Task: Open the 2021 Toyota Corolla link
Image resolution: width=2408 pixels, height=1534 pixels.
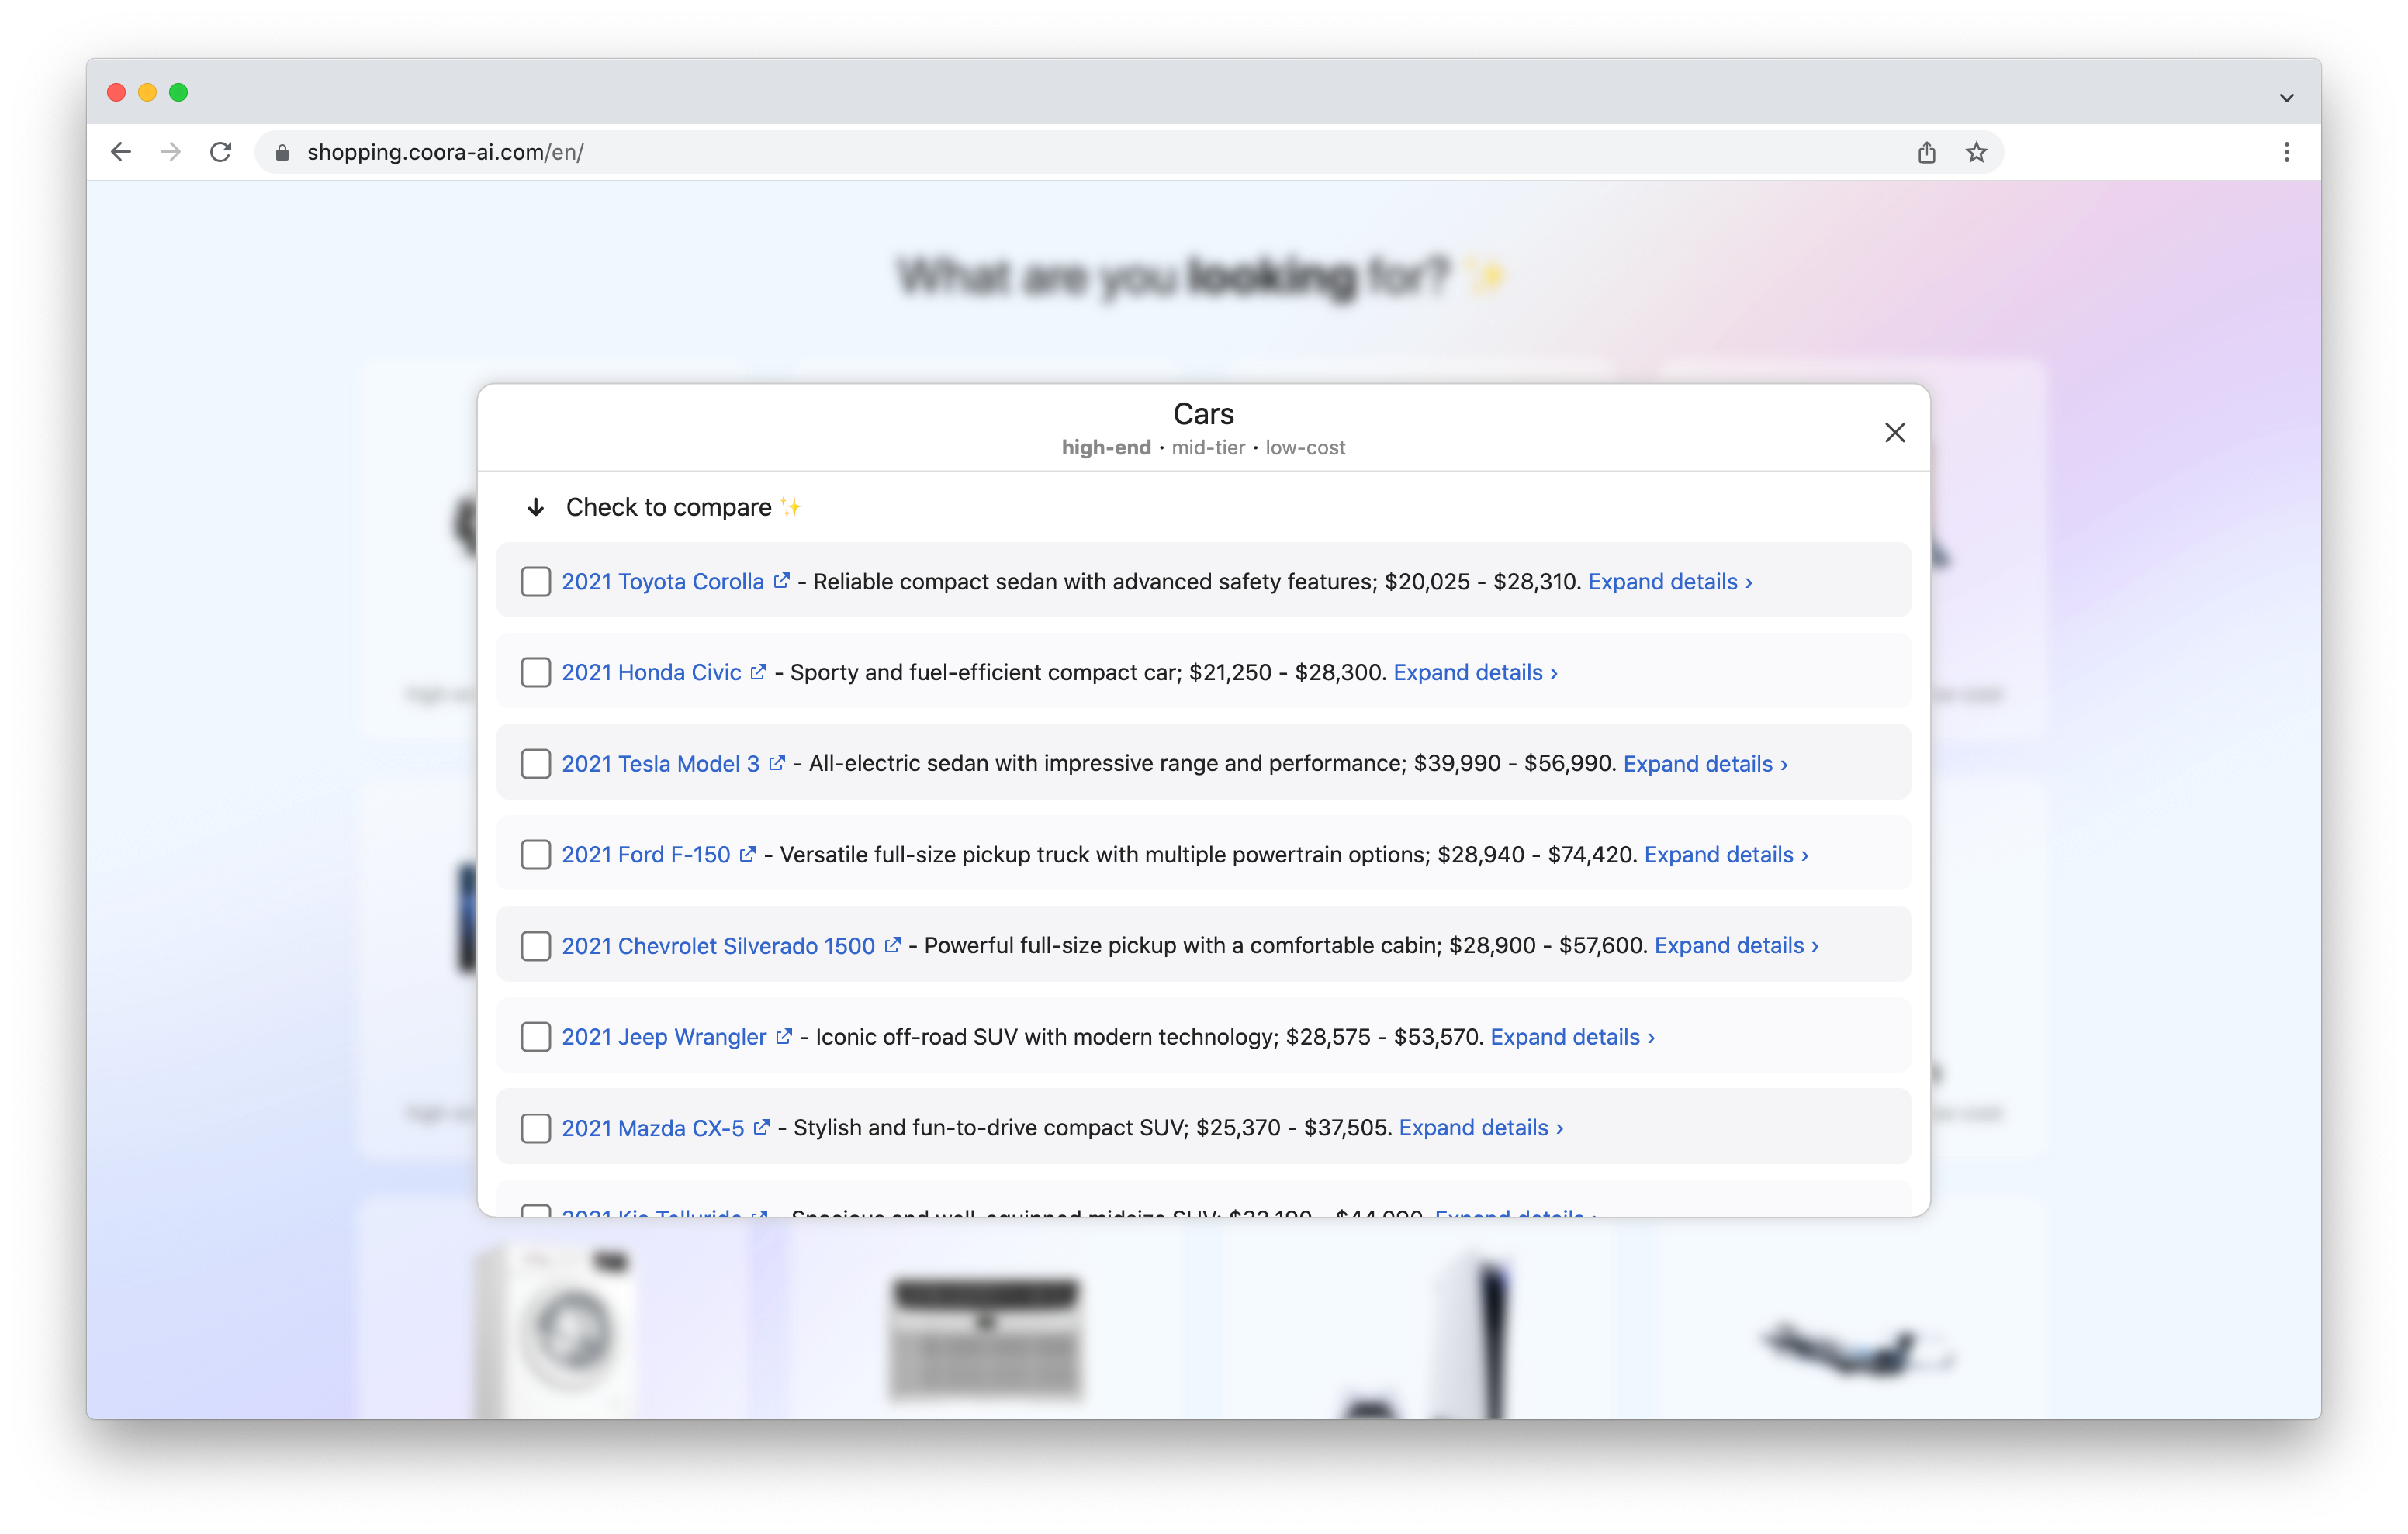Action: [x=662, y=581]
